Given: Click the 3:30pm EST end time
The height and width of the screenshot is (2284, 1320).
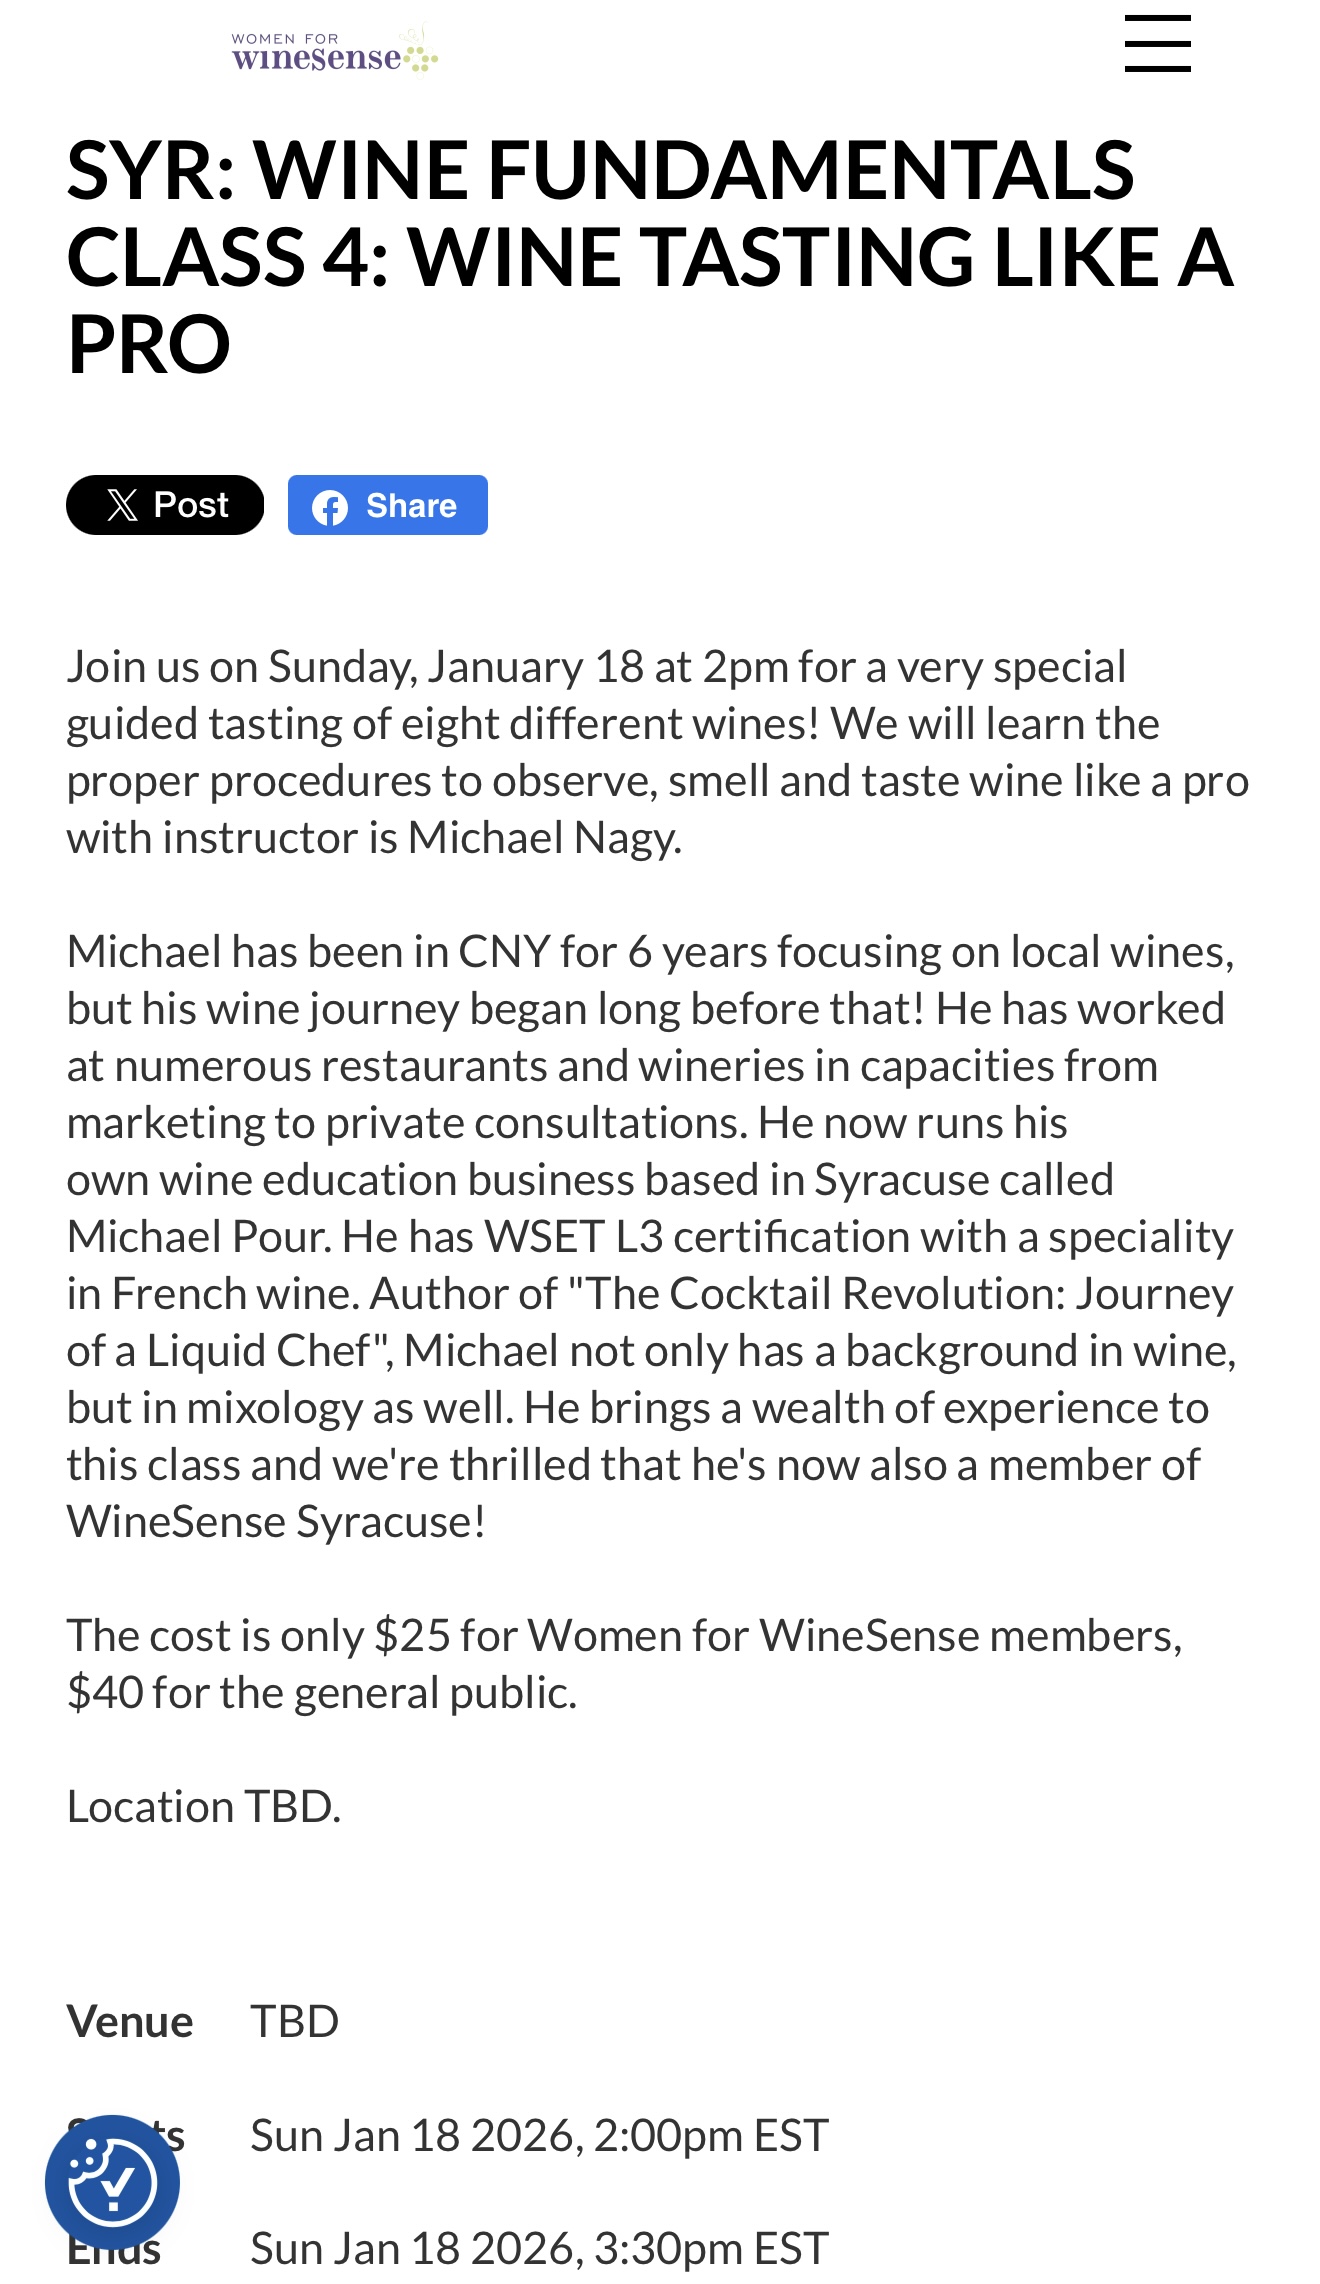Looking at the screenshot, I should (x=710, y=2249).
